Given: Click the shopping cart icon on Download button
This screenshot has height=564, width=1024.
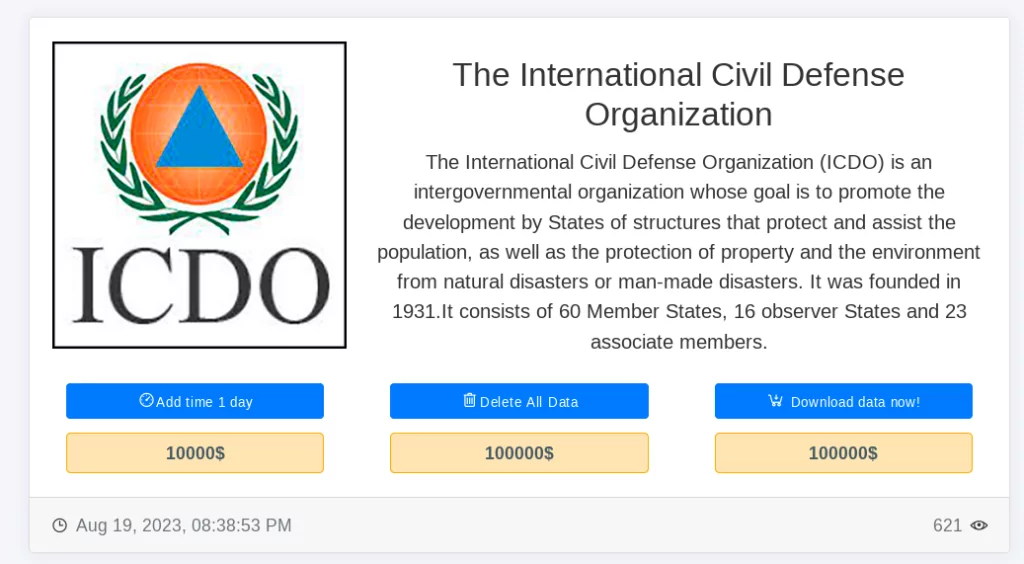Looking at the screenshot, I should pos(775,400).
